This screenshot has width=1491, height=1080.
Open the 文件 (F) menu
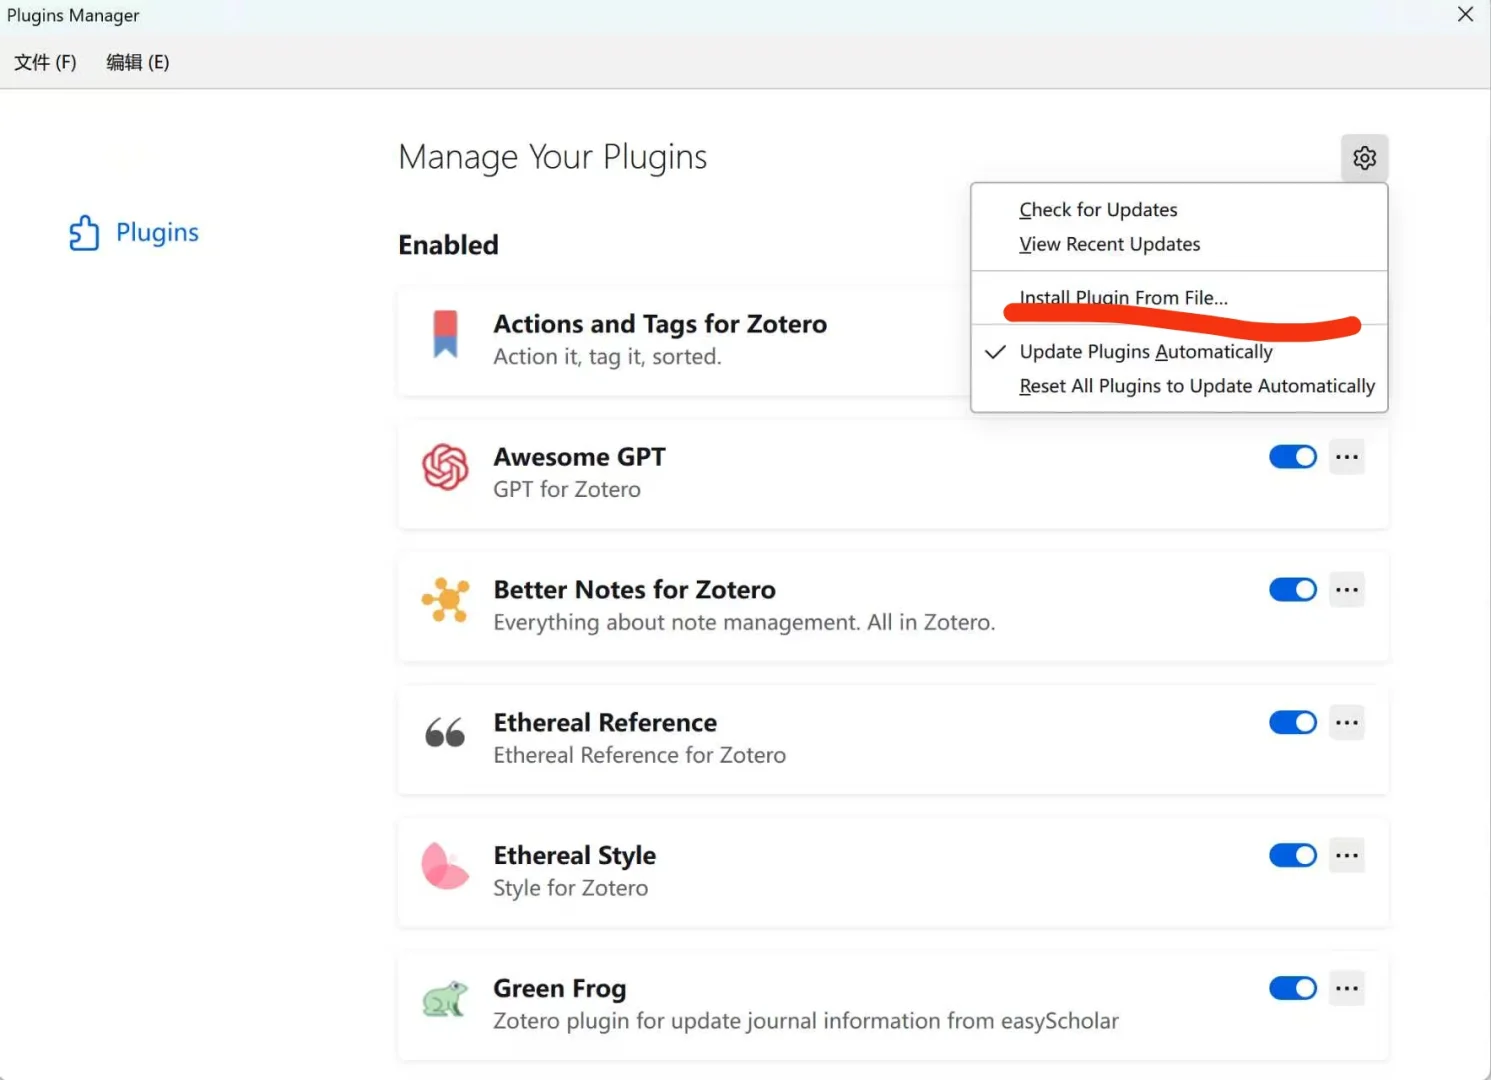click(45, 62)
